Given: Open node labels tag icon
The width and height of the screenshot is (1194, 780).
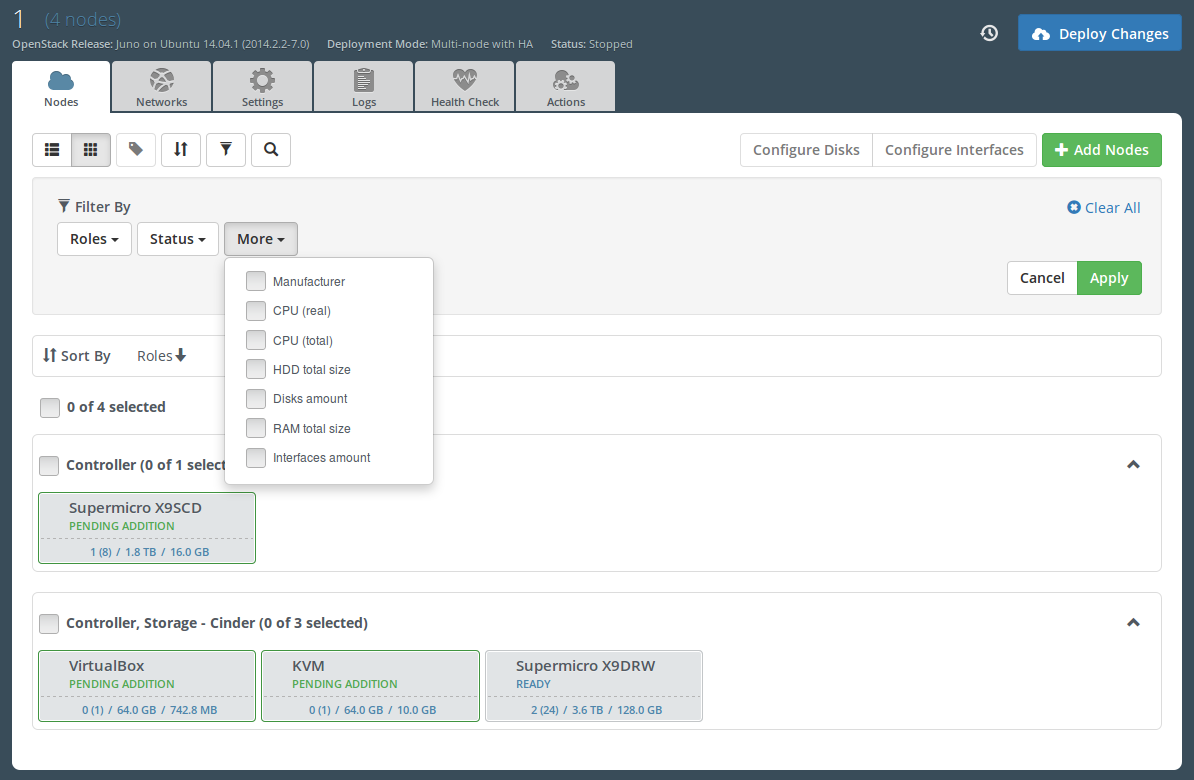Looking at the screenshot, I should 136,150.
